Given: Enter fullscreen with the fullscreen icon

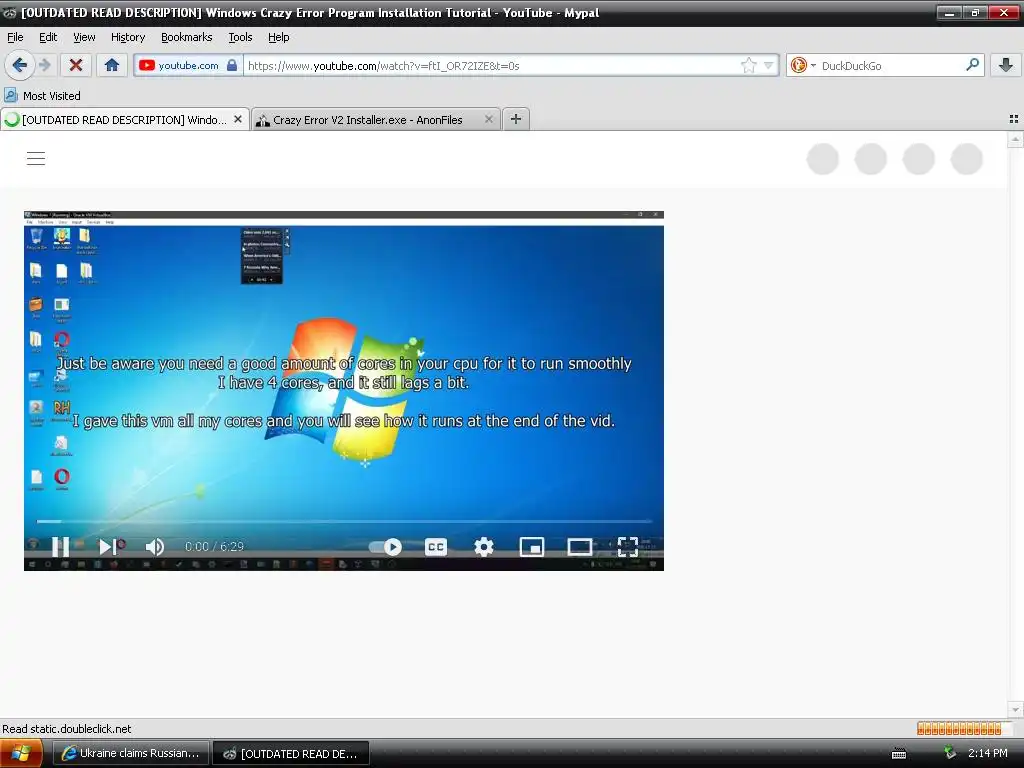Looking at the screenshot, I should 628,547.
